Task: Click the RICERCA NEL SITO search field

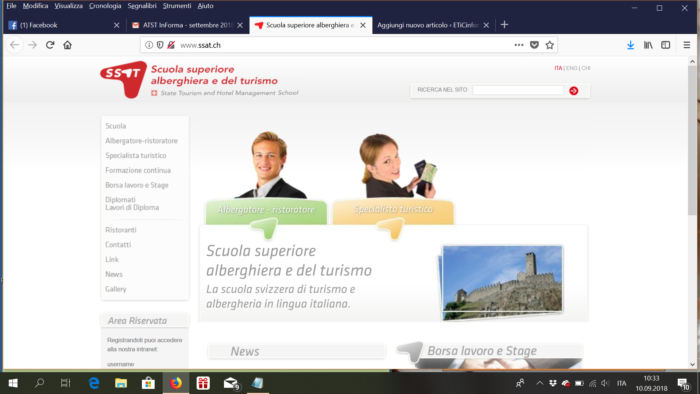Action: [x=518, y=90]
